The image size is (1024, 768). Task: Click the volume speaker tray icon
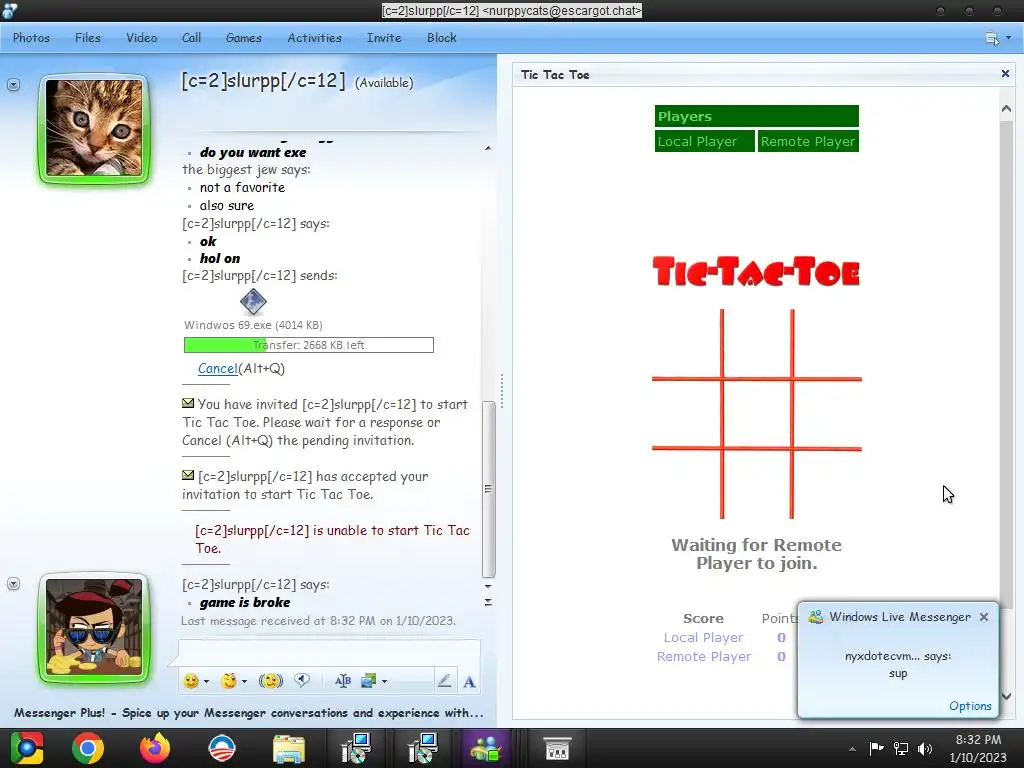pos(925,748)
